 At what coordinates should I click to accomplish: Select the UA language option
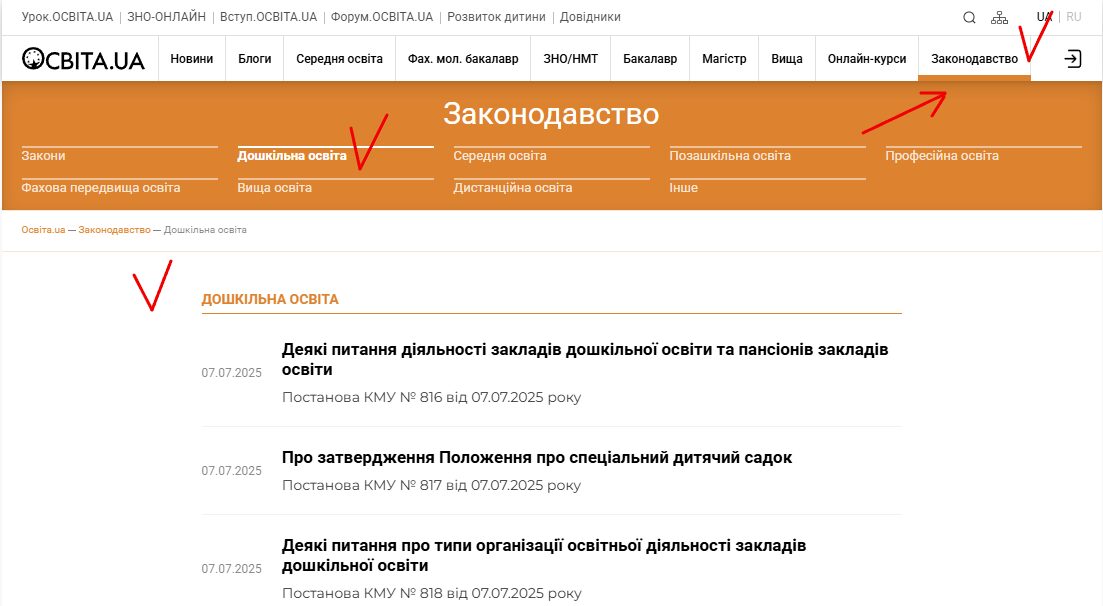pos(1044,17)
